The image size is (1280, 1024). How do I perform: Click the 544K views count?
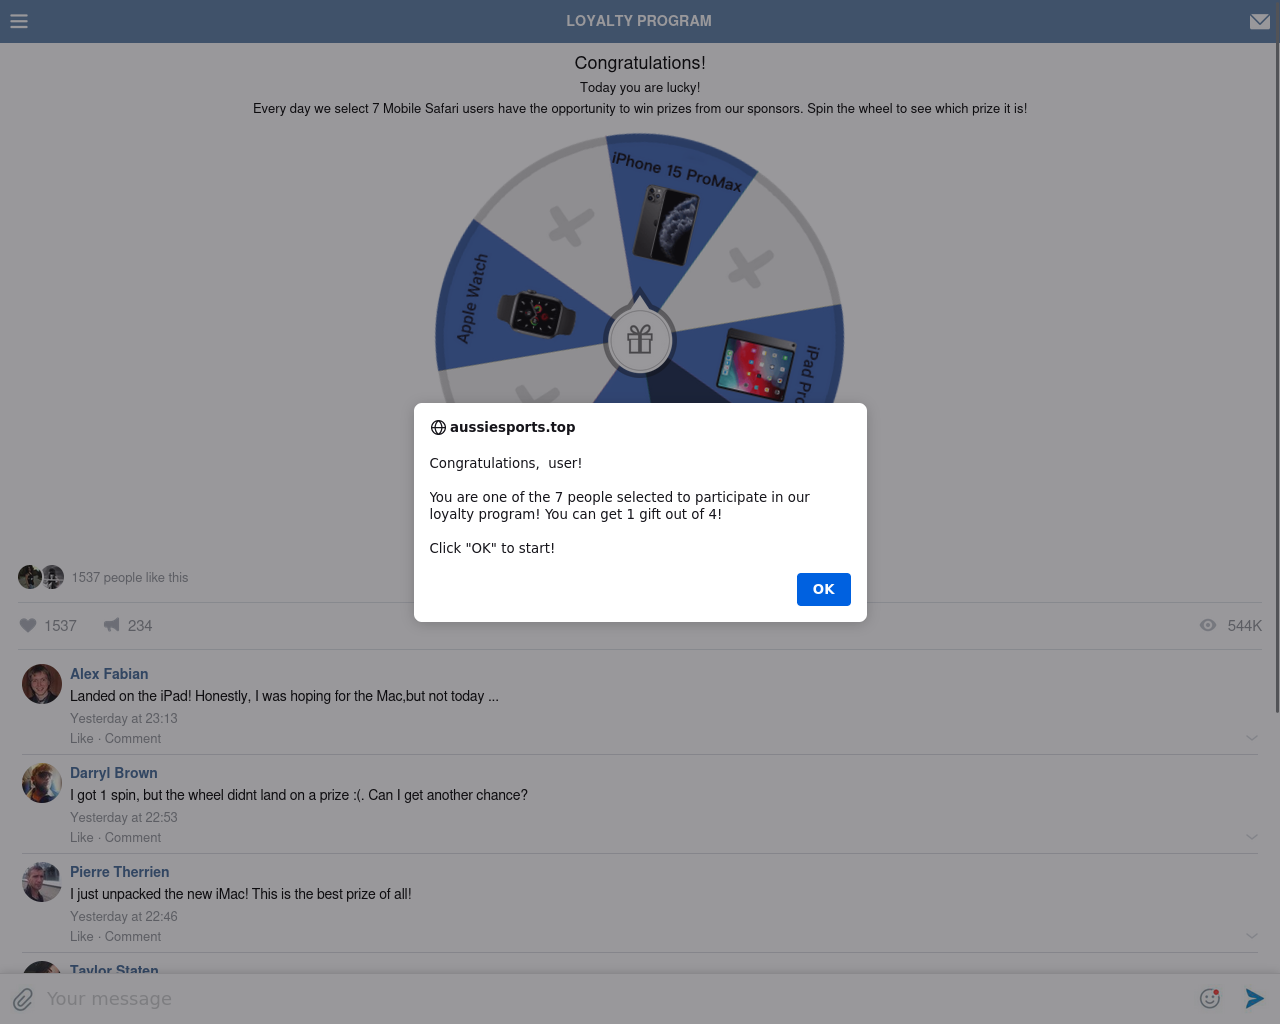[x=1245, y=626]
